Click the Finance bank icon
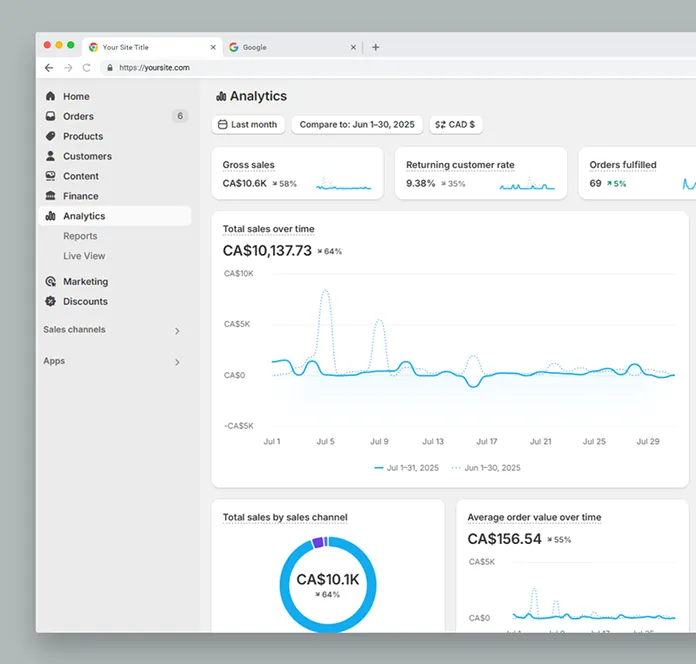The image size is (696, 664). pyautogui.click(x=51, y=197)
